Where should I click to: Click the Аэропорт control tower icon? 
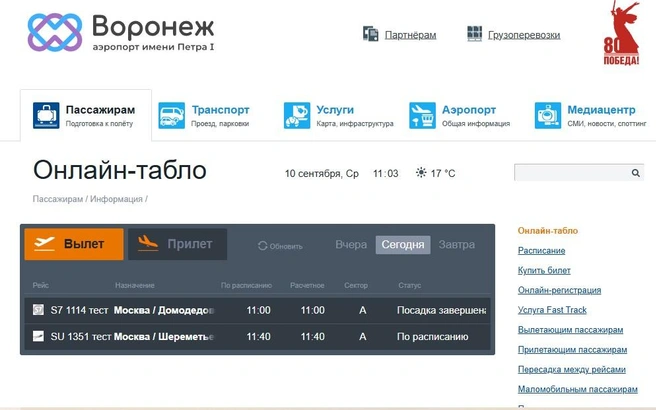coord(422,115)
